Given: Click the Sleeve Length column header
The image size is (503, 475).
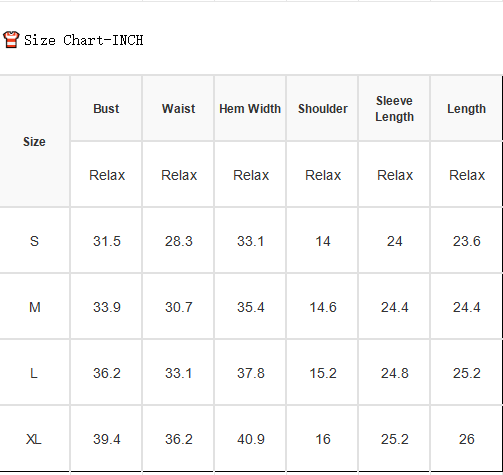Looking at the screenshot, I should click(x=395, y=109).
